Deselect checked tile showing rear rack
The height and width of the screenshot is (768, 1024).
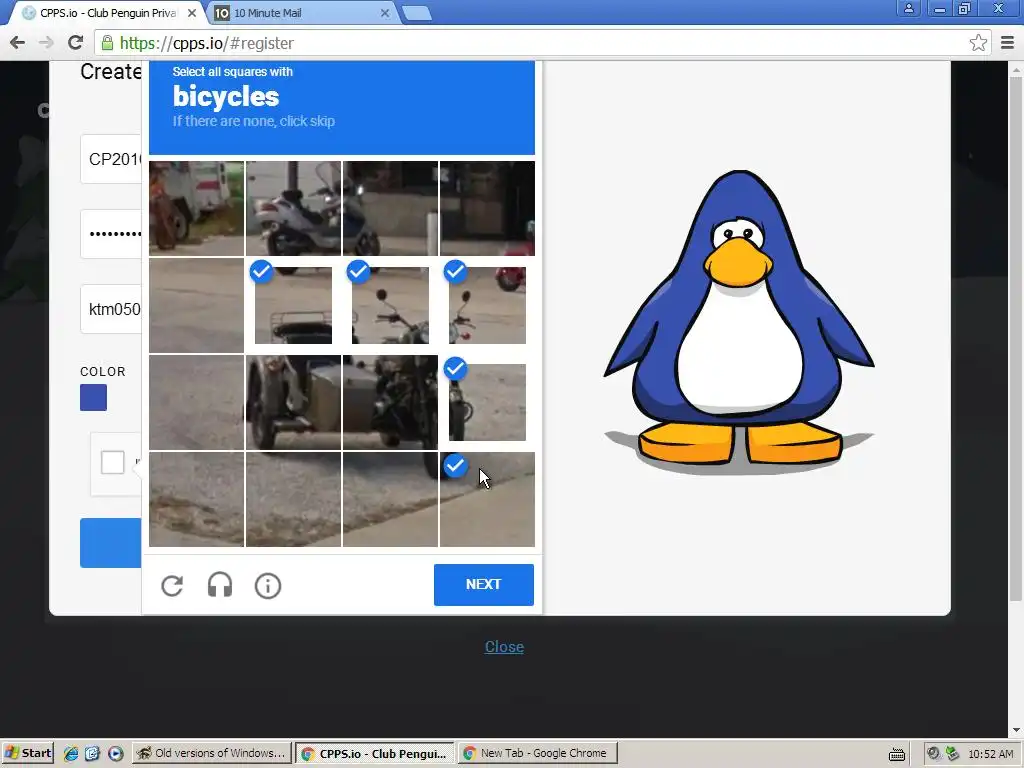pos(293,305)
